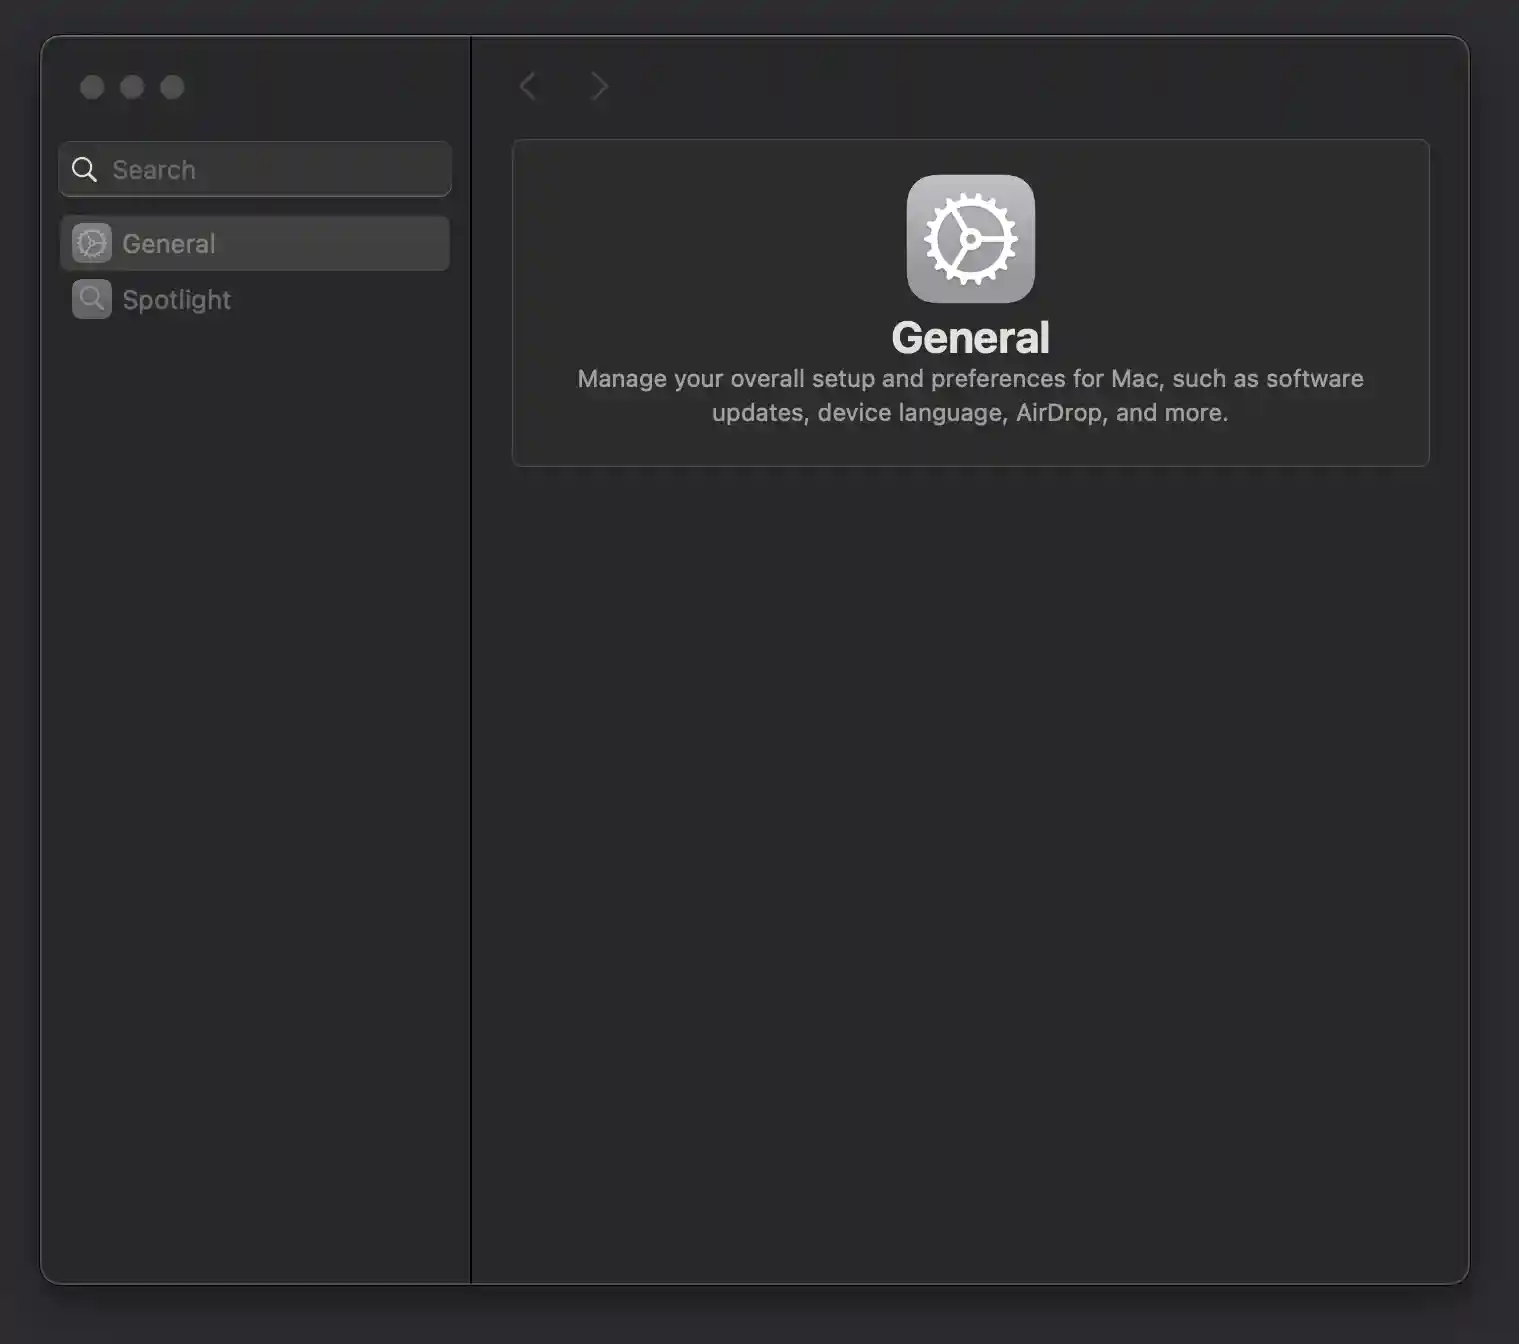Click the Spotlight sidebar row
Image resolution: width=1519 pixels, height=1344 pixels.
[254, 298]
